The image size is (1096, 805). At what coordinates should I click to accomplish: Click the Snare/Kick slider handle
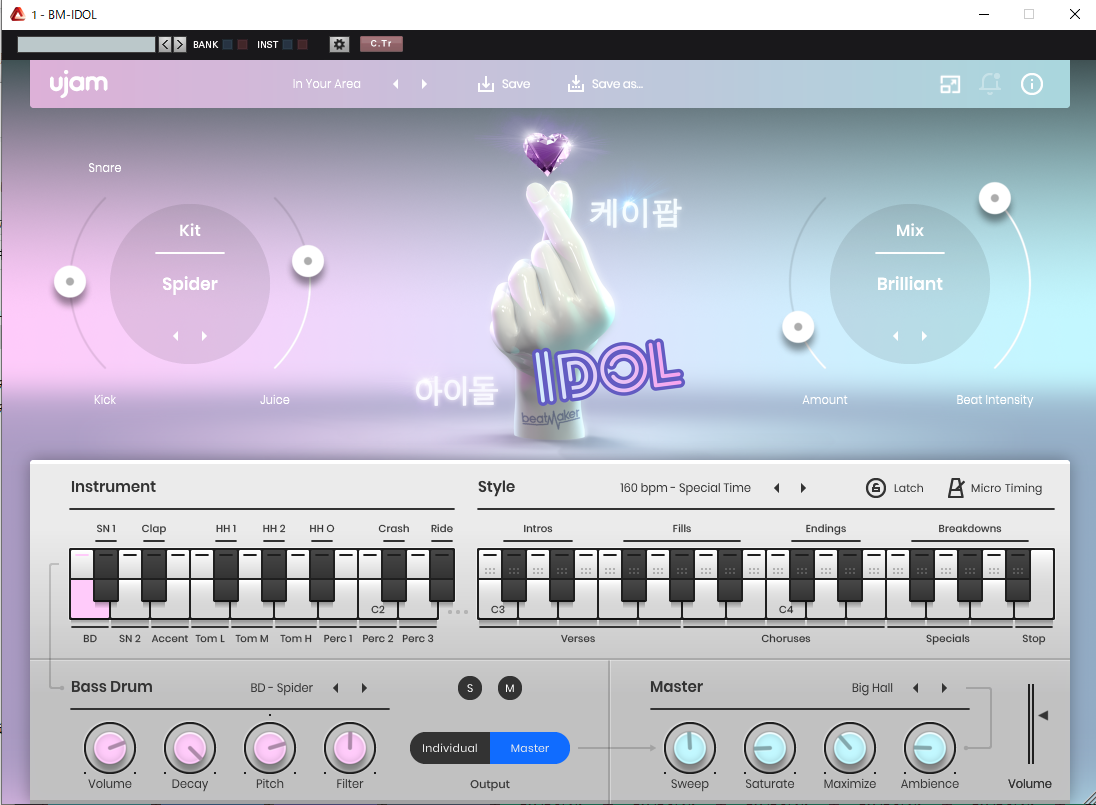coord(70,282)
